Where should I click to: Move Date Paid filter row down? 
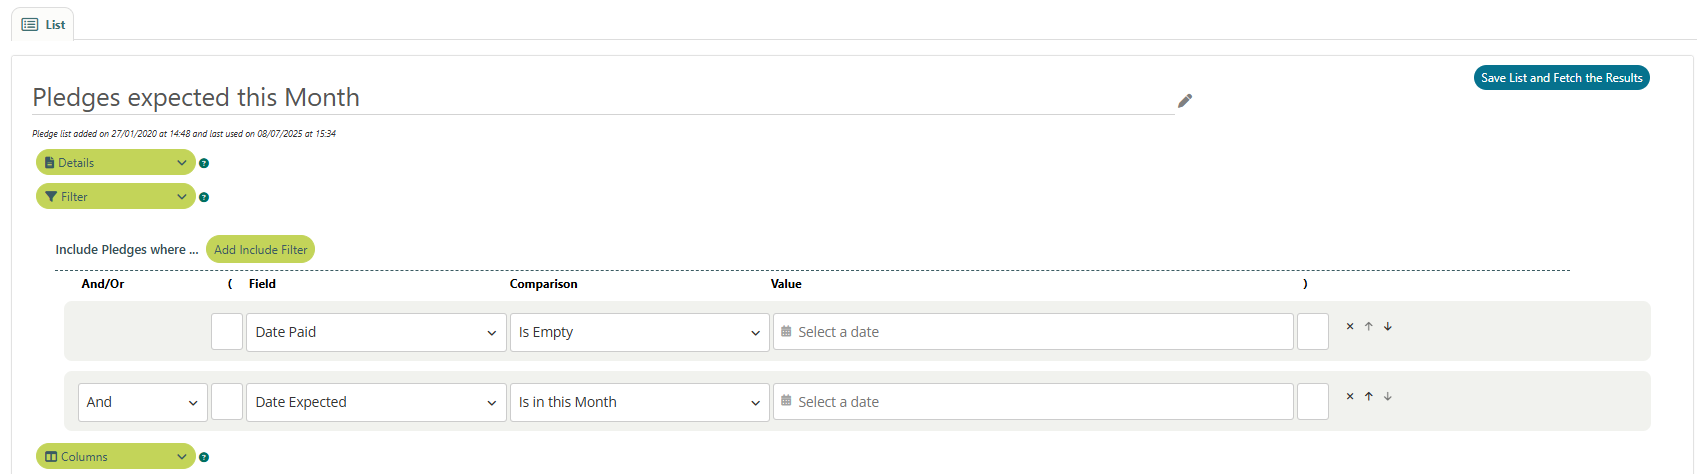pos(1388,326)
